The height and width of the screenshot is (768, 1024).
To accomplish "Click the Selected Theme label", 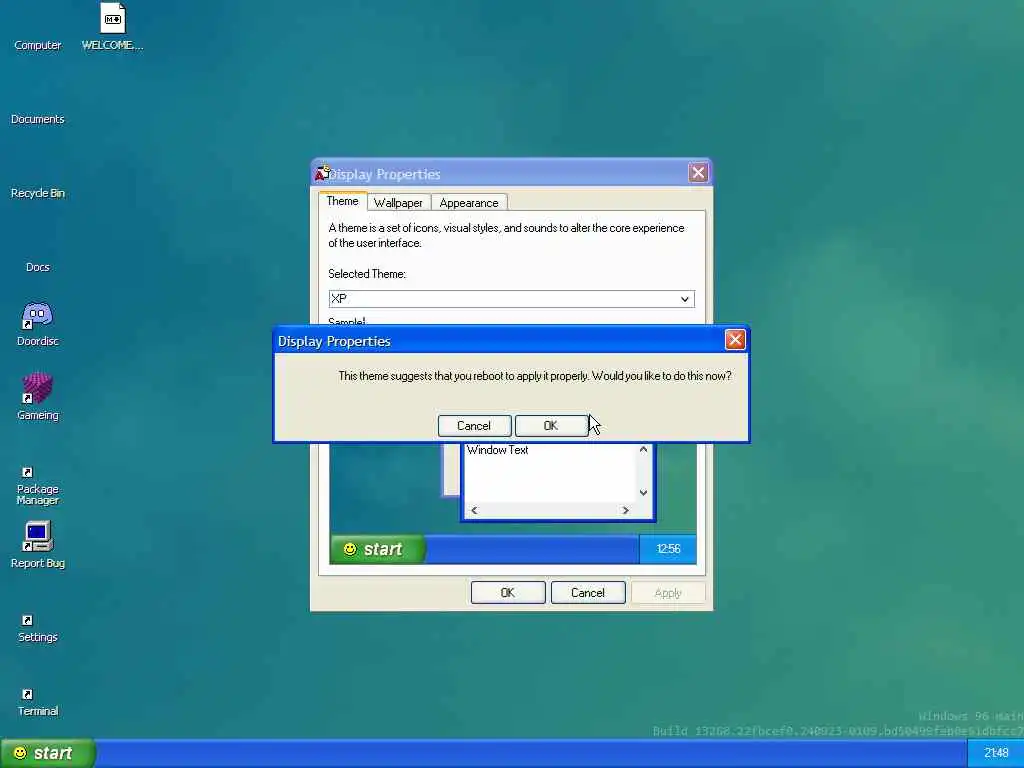I will coord(366,274).
